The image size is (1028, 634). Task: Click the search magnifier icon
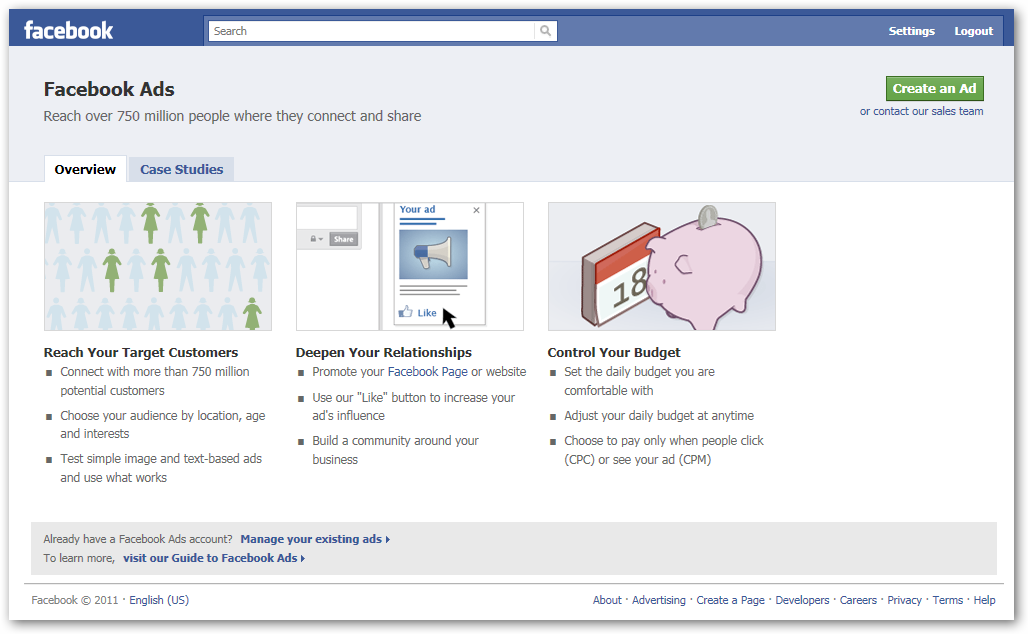point(545,31)
